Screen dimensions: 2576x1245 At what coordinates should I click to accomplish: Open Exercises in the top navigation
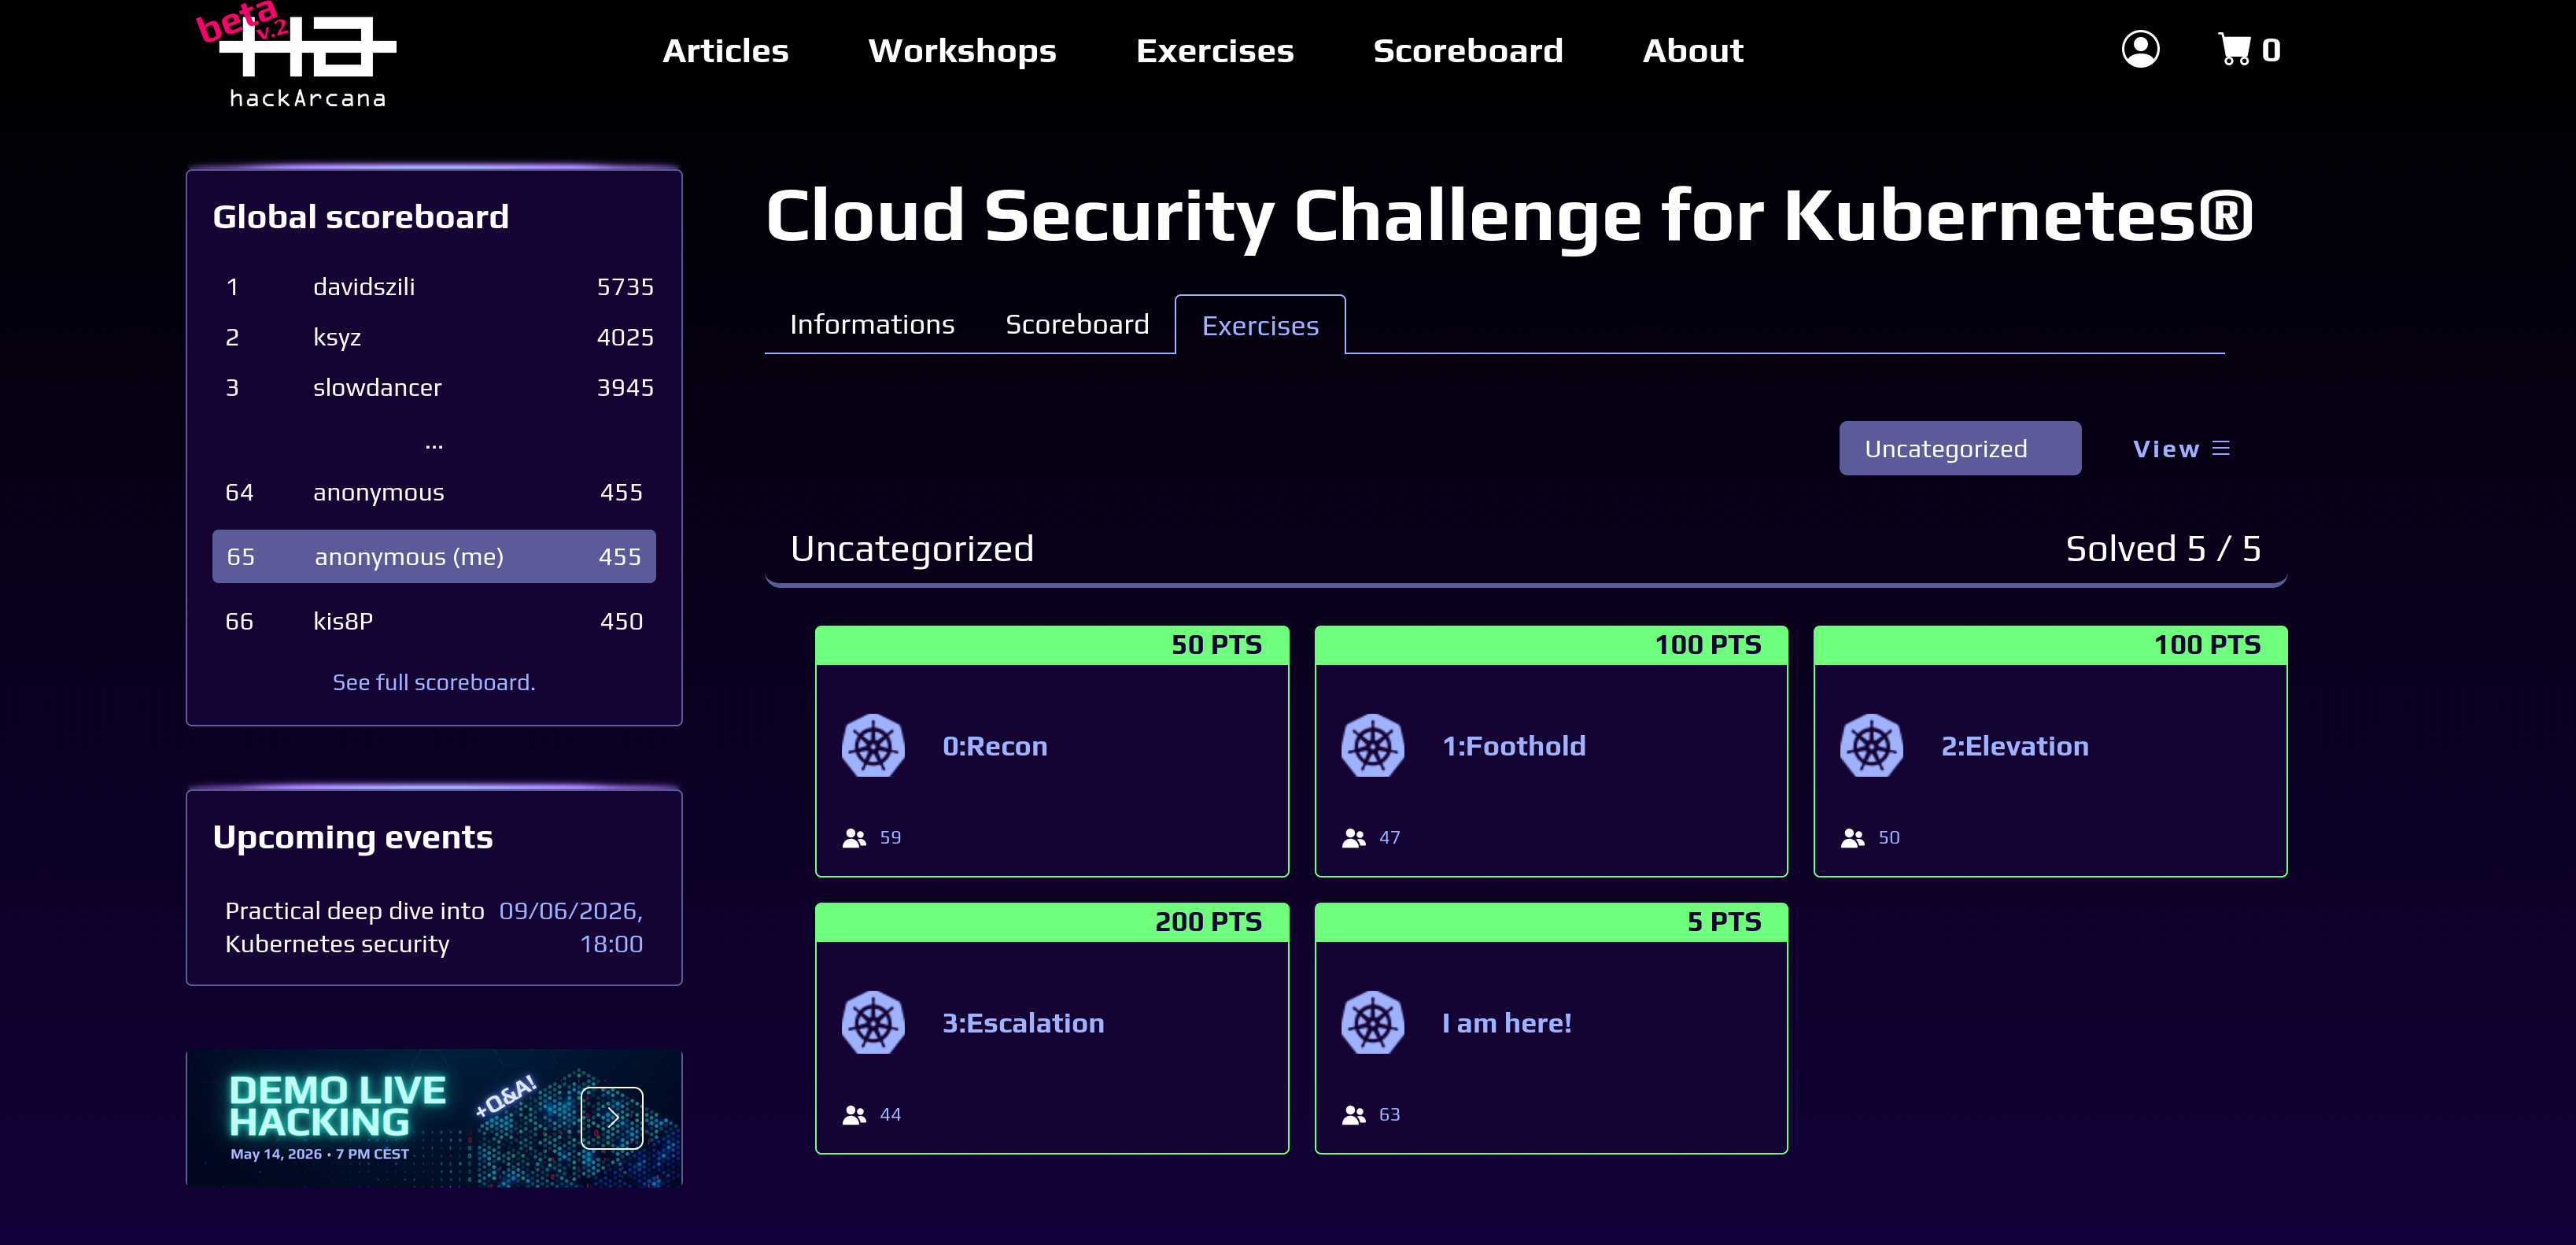coord(1215,51)
